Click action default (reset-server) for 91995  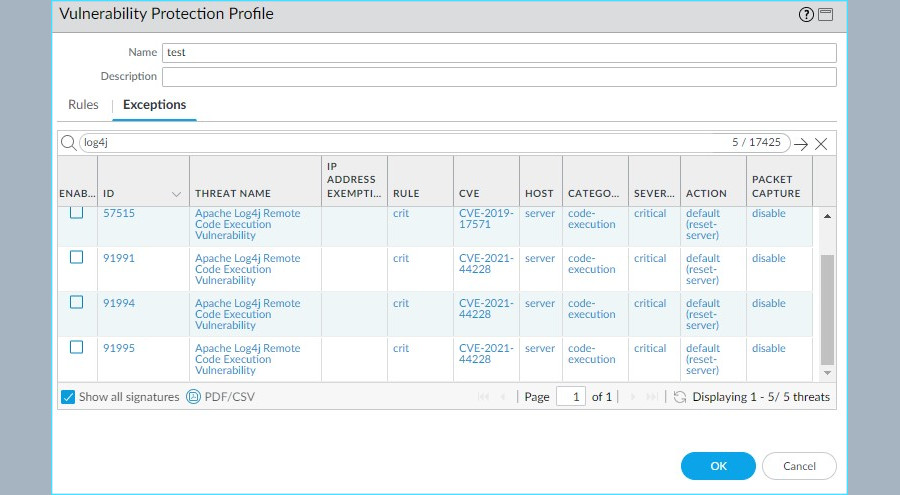pyautogui.click(x=703, y=359)
